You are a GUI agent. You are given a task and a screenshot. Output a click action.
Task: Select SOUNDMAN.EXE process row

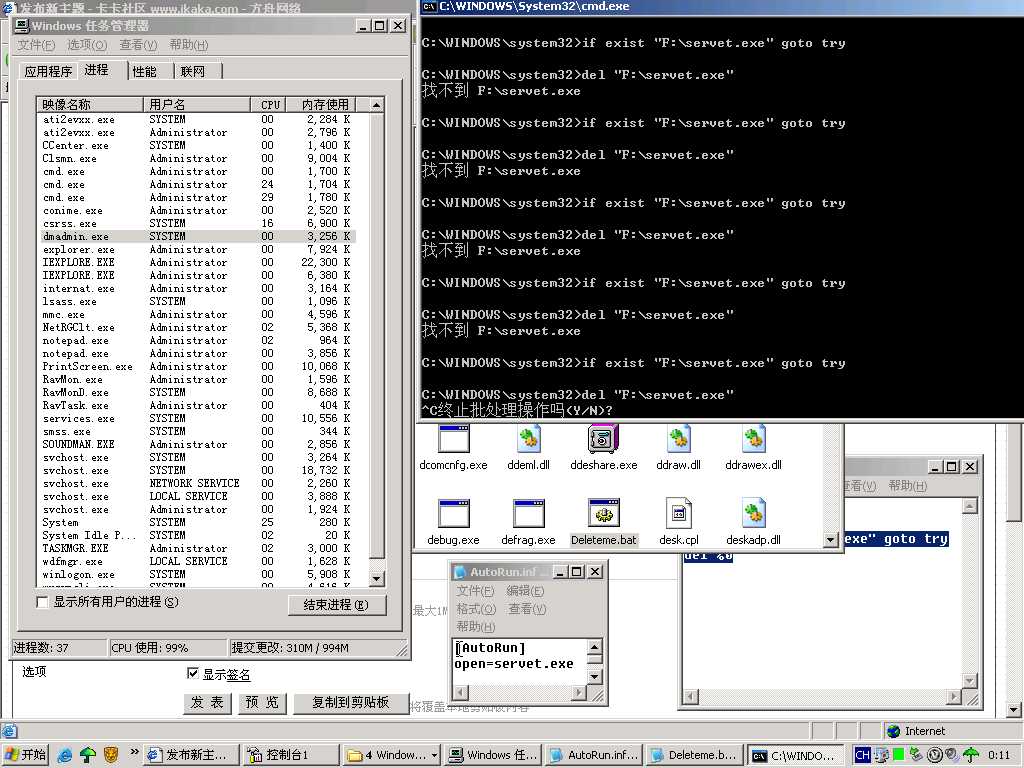click(197, 444)
